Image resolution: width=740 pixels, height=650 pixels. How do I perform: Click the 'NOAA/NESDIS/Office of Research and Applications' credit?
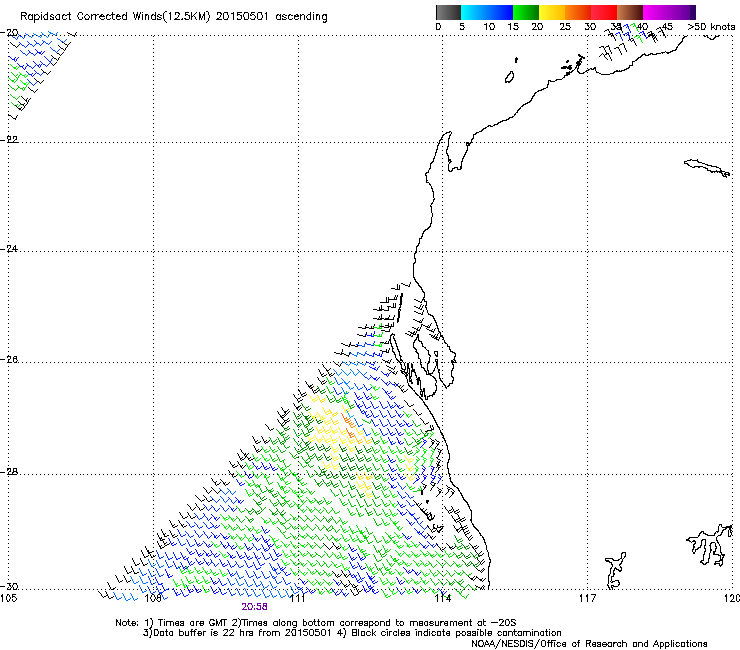pyautogui.click(x=589, y=644)
